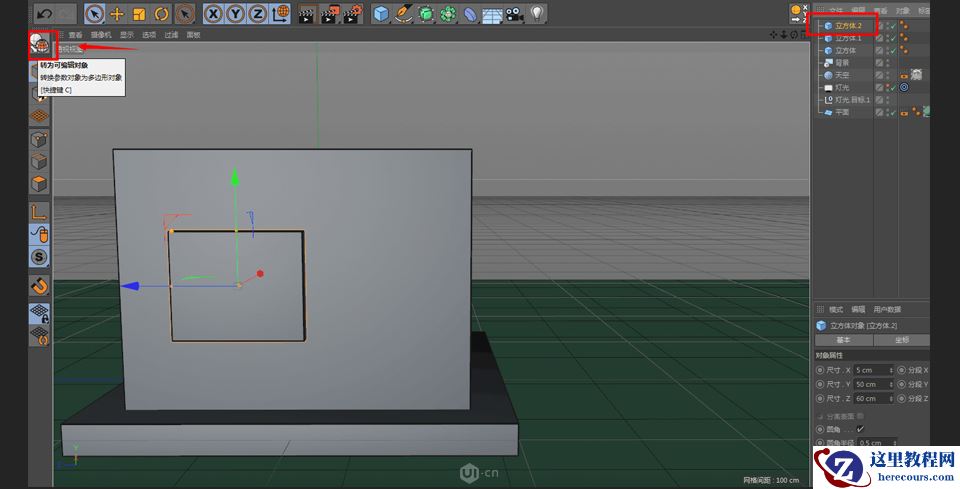Open the viewport 选项 menu
Image resolution: width=960 pixels, height=489 pixels.
coord(149,35)
